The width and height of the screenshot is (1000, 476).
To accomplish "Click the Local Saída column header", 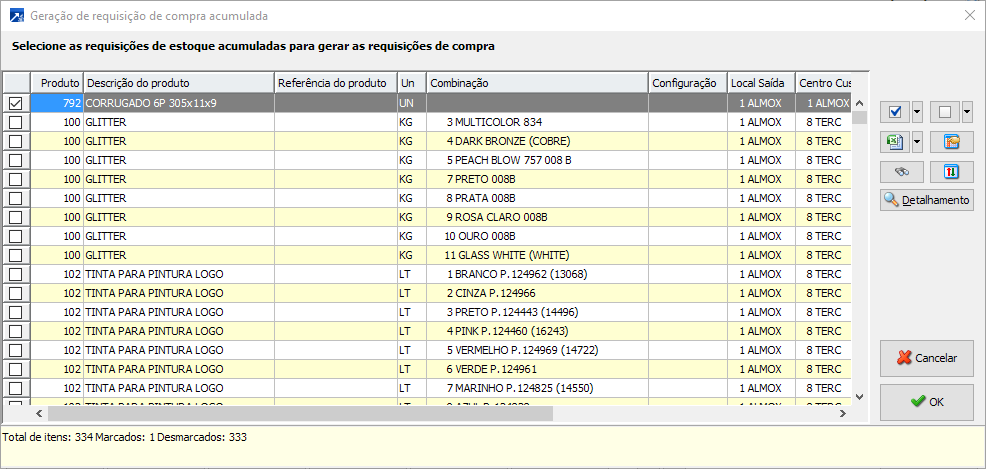I will click(761, 83).
